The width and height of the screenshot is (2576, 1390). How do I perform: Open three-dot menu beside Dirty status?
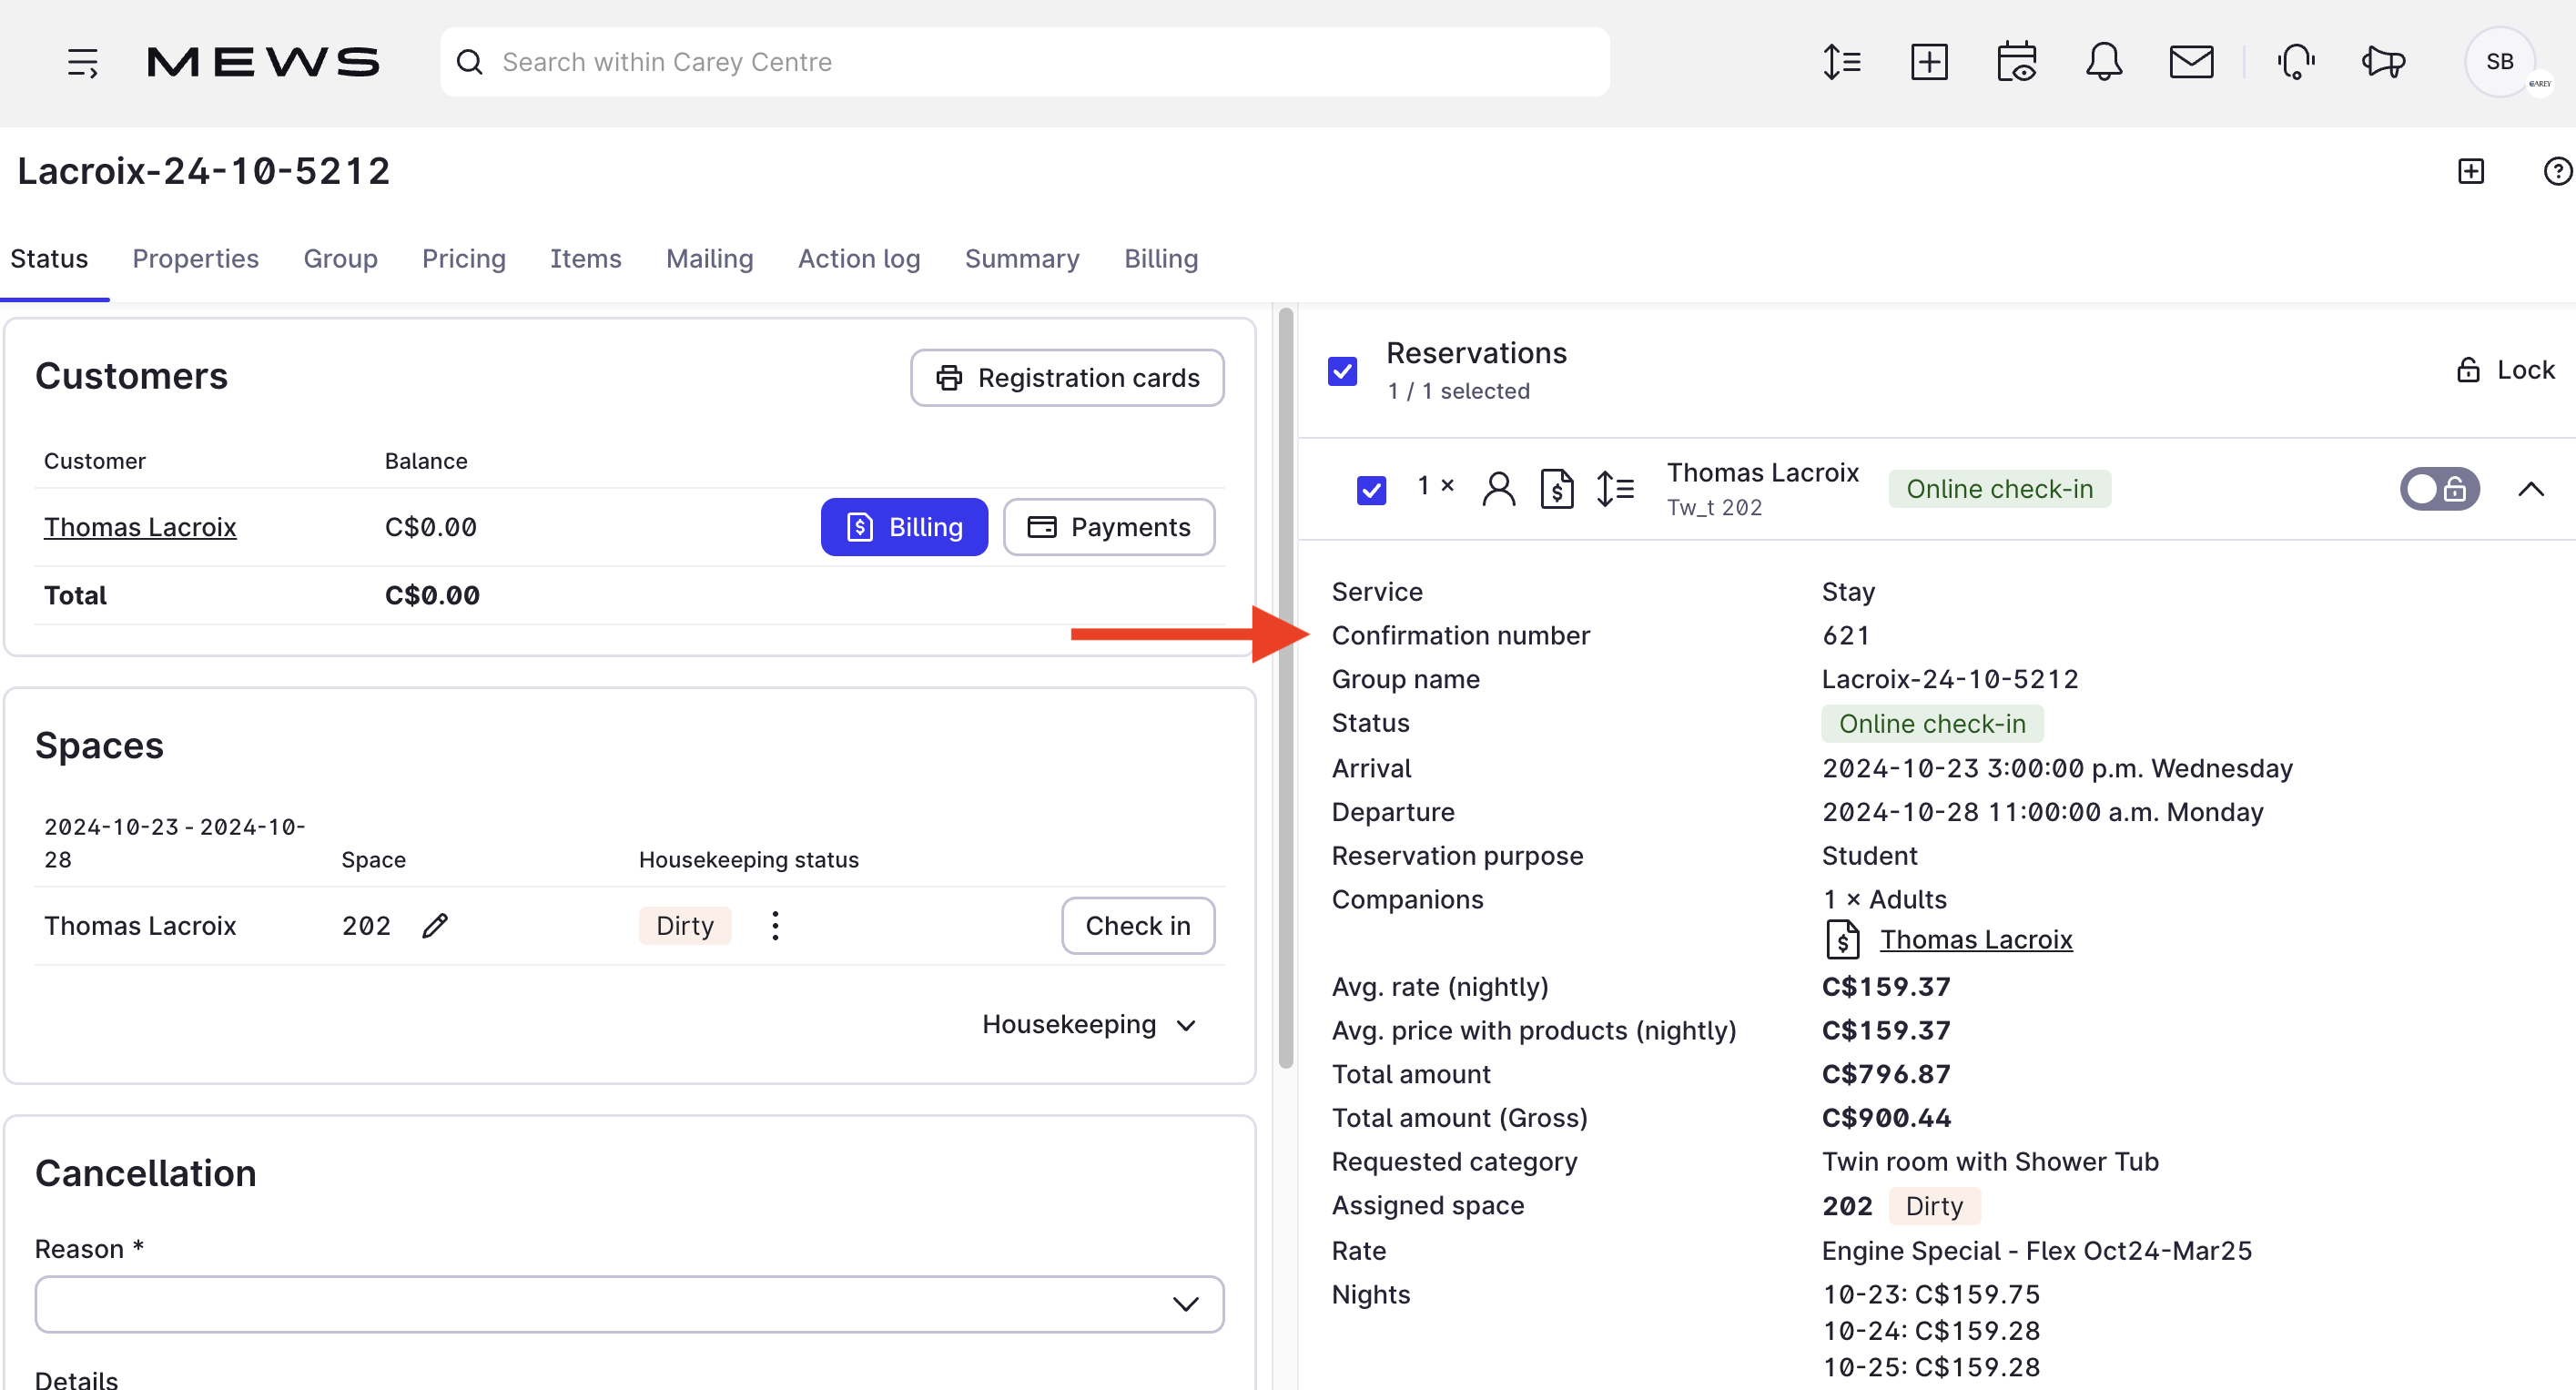tap(775, 926)
